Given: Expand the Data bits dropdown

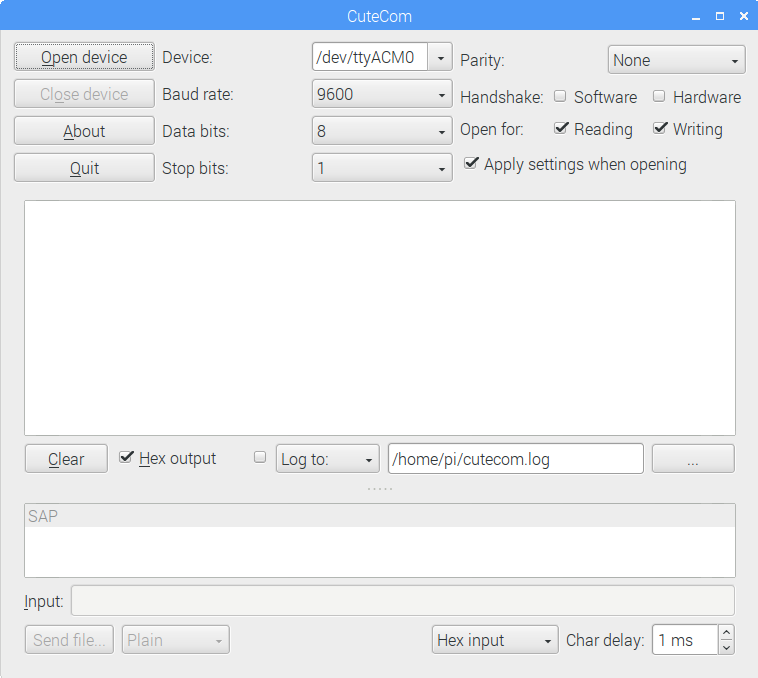Looking at the screenshot, I should pos(382,131).
